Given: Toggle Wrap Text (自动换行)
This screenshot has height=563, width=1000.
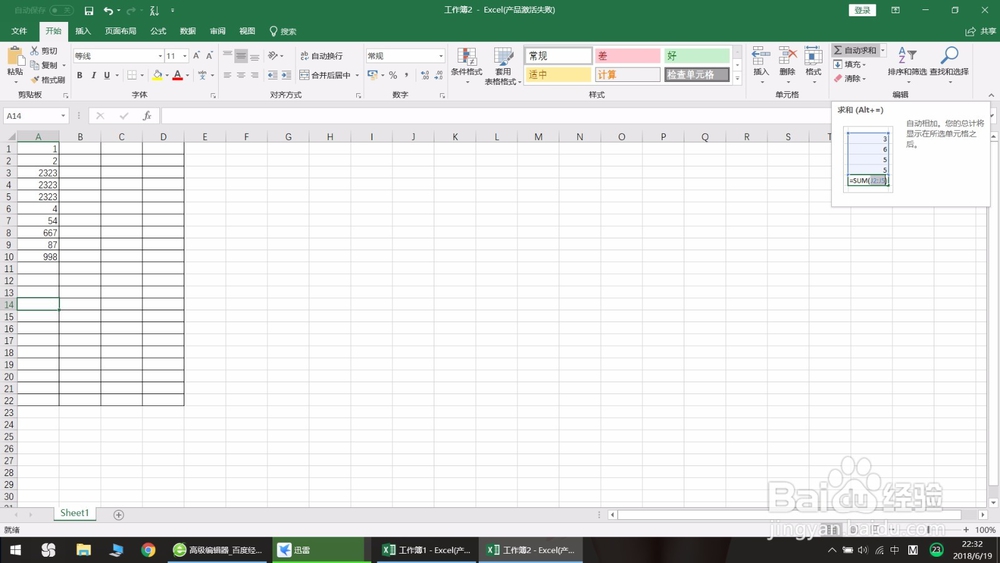Looking at the screenshot, I should click(x=321, y=55).
